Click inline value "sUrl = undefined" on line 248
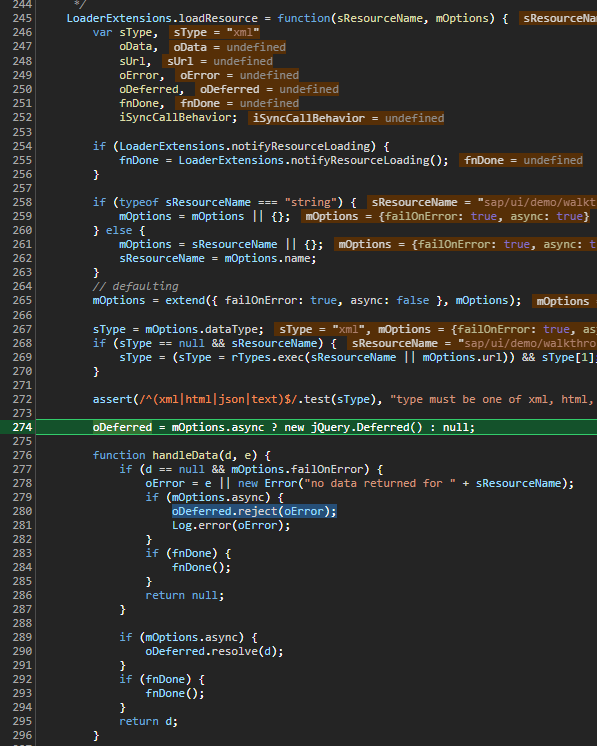The image size is (597, 746). tap(219, 61)
